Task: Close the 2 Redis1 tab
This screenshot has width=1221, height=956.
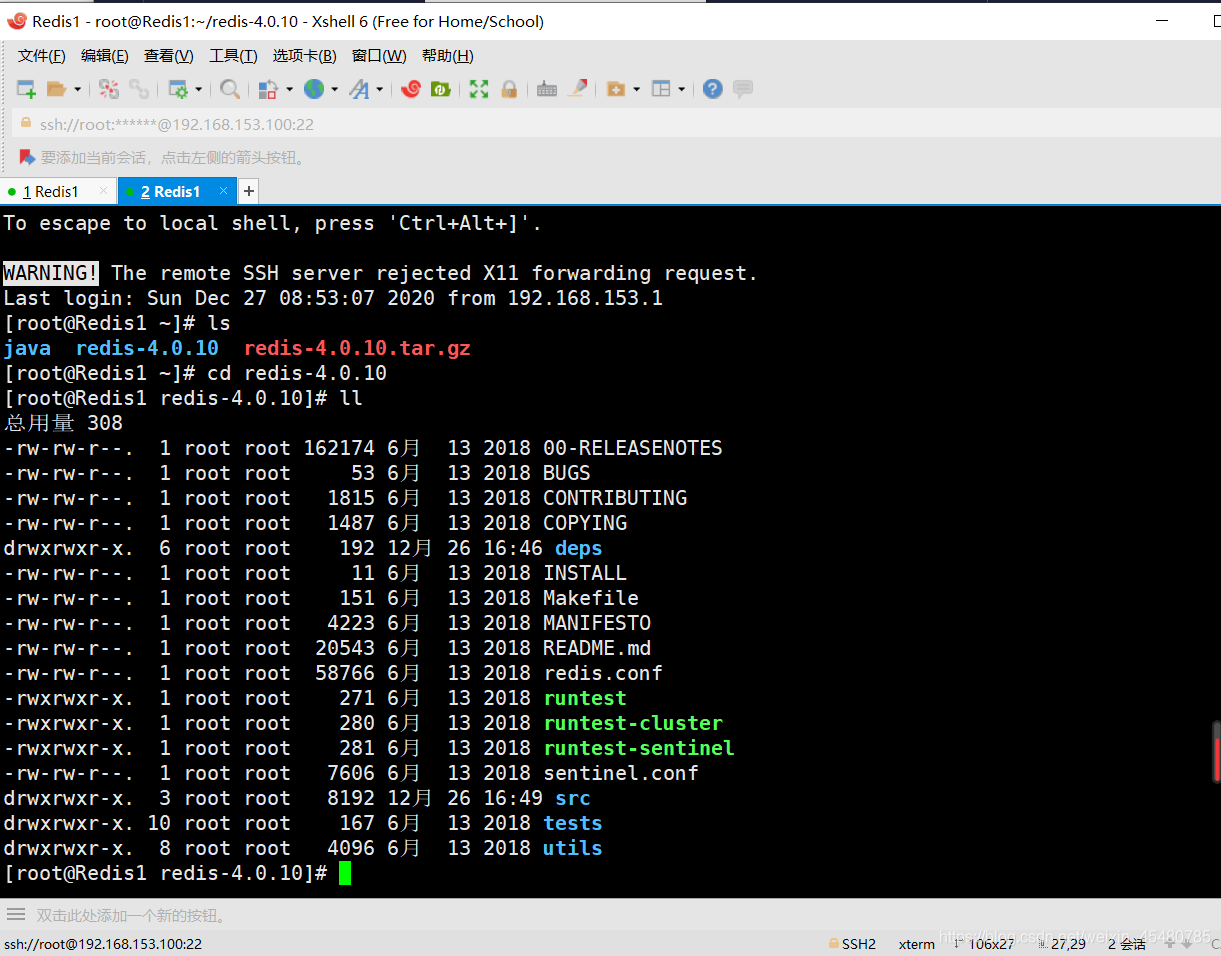Action: [x=224, y=191]
